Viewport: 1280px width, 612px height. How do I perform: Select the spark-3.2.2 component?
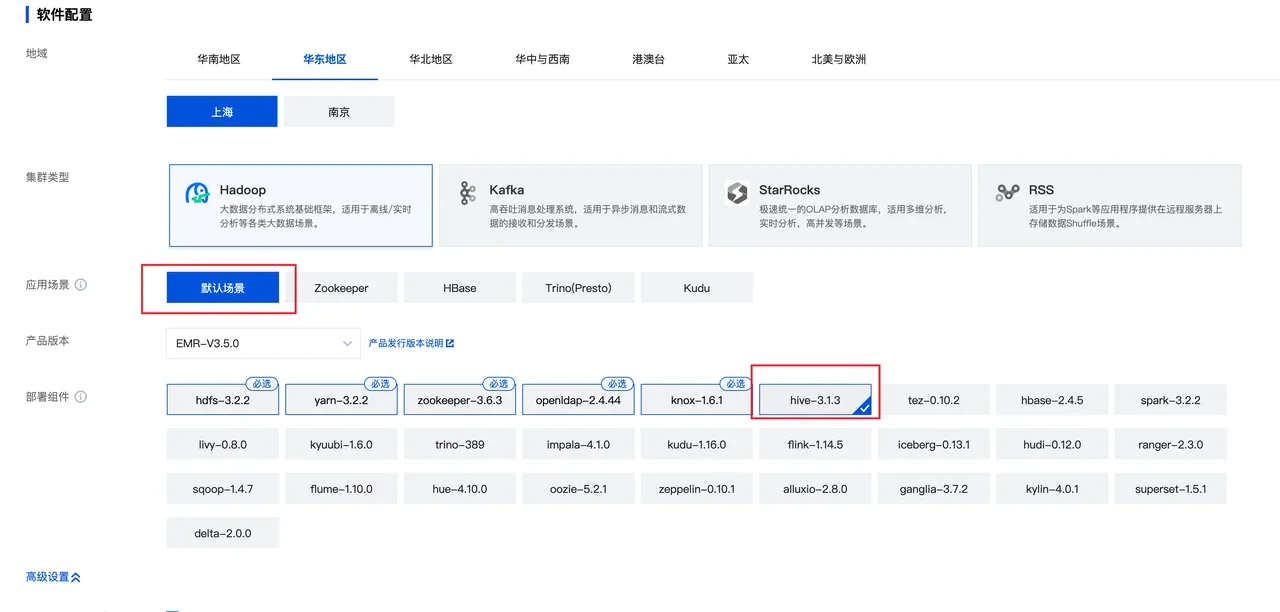point(1170,399)
